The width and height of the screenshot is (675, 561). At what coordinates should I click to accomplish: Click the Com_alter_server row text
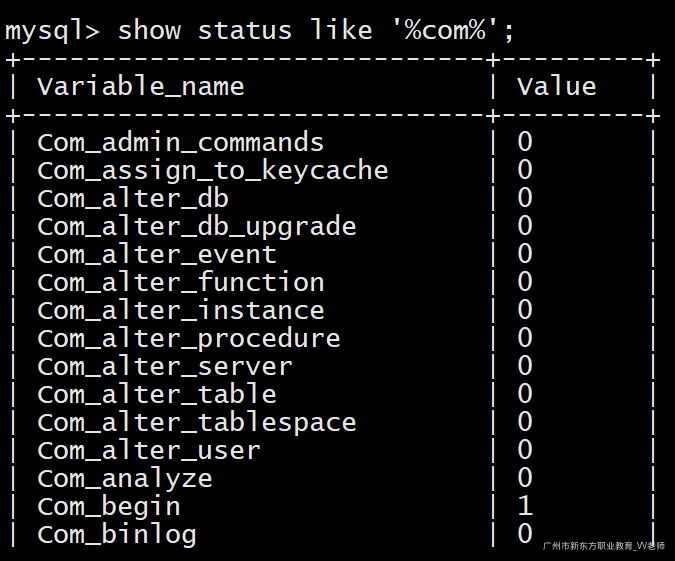[x=165, y=367]
